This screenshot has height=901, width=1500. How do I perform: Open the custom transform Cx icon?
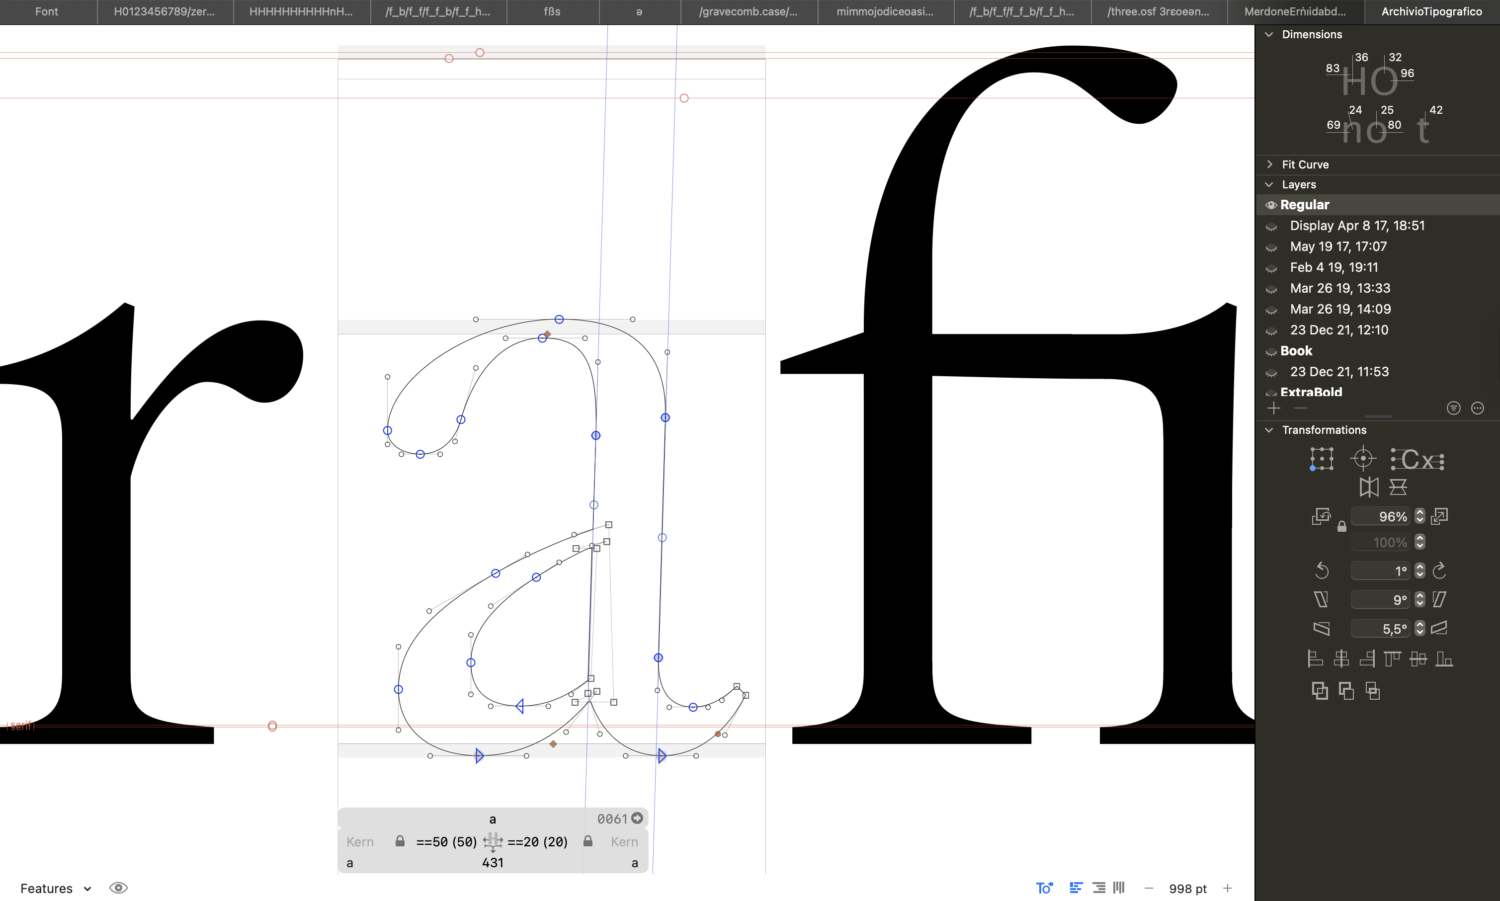click(1416, 459)
